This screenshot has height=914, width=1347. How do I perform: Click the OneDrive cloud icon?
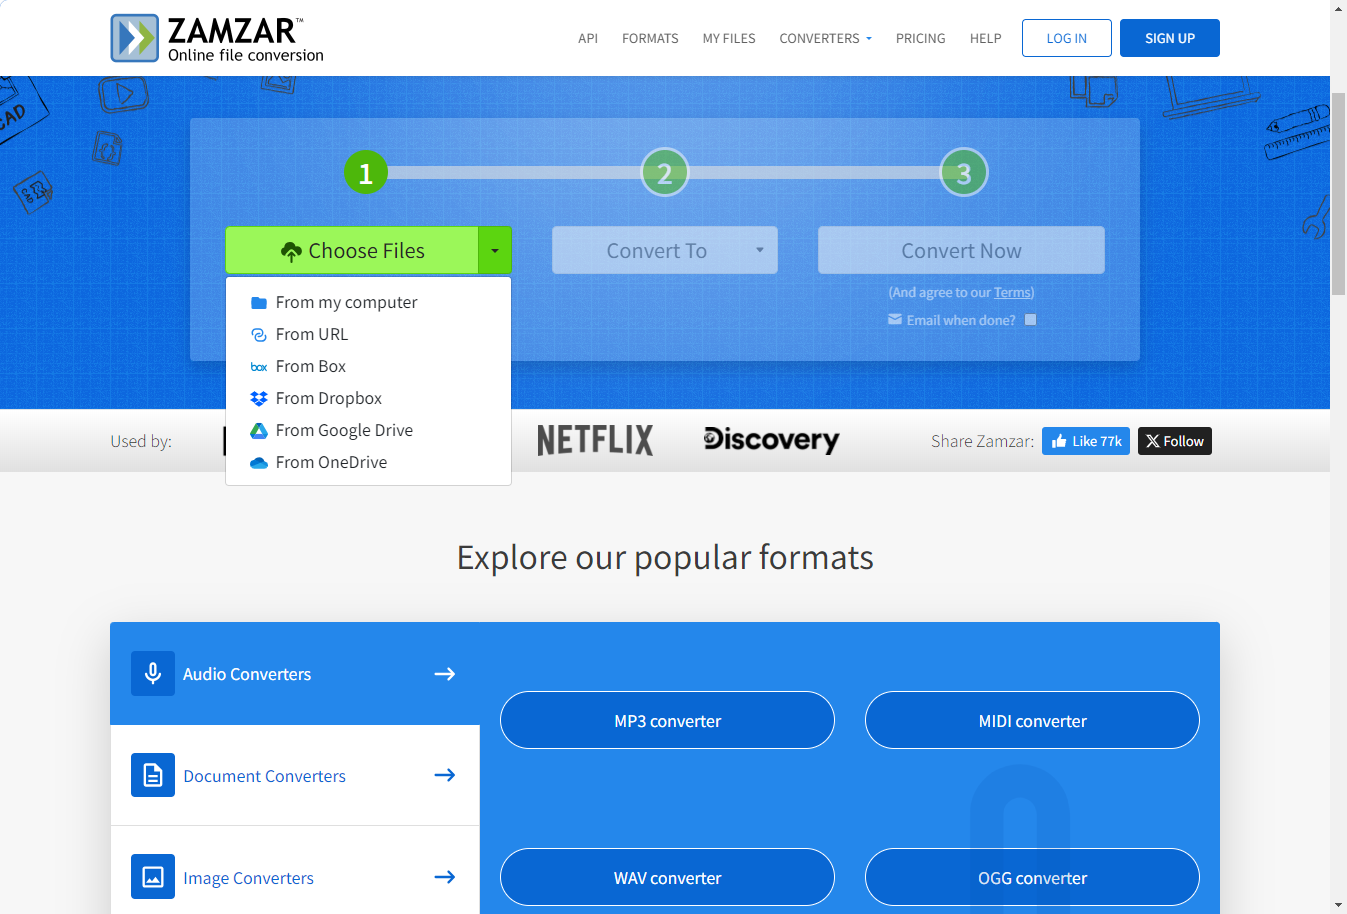(x=259, y=462)
